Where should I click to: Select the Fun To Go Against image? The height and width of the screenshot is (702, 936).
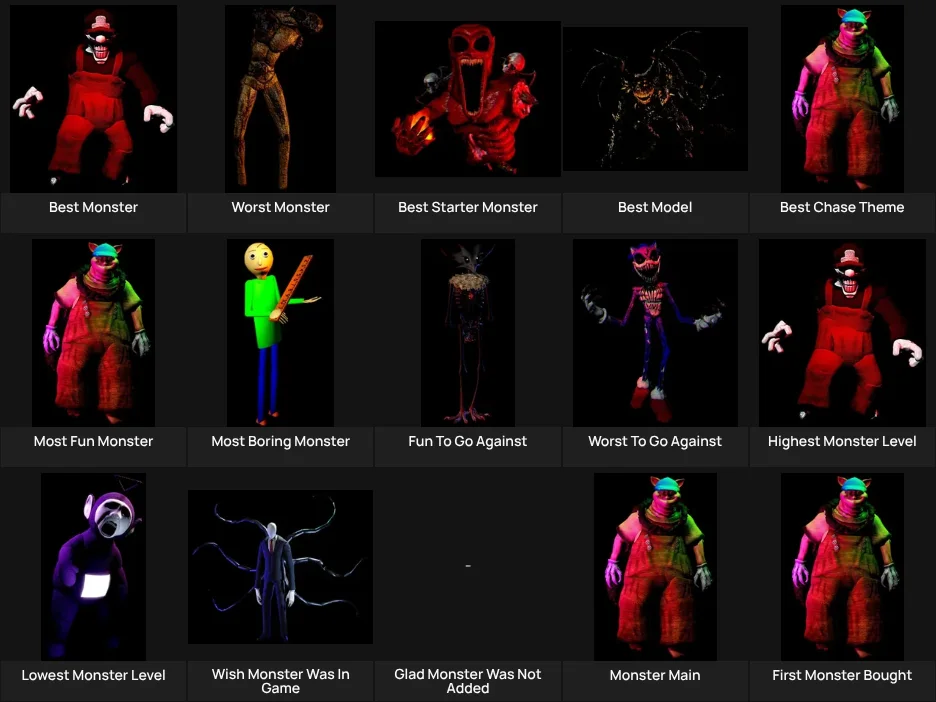pos(467,332)
